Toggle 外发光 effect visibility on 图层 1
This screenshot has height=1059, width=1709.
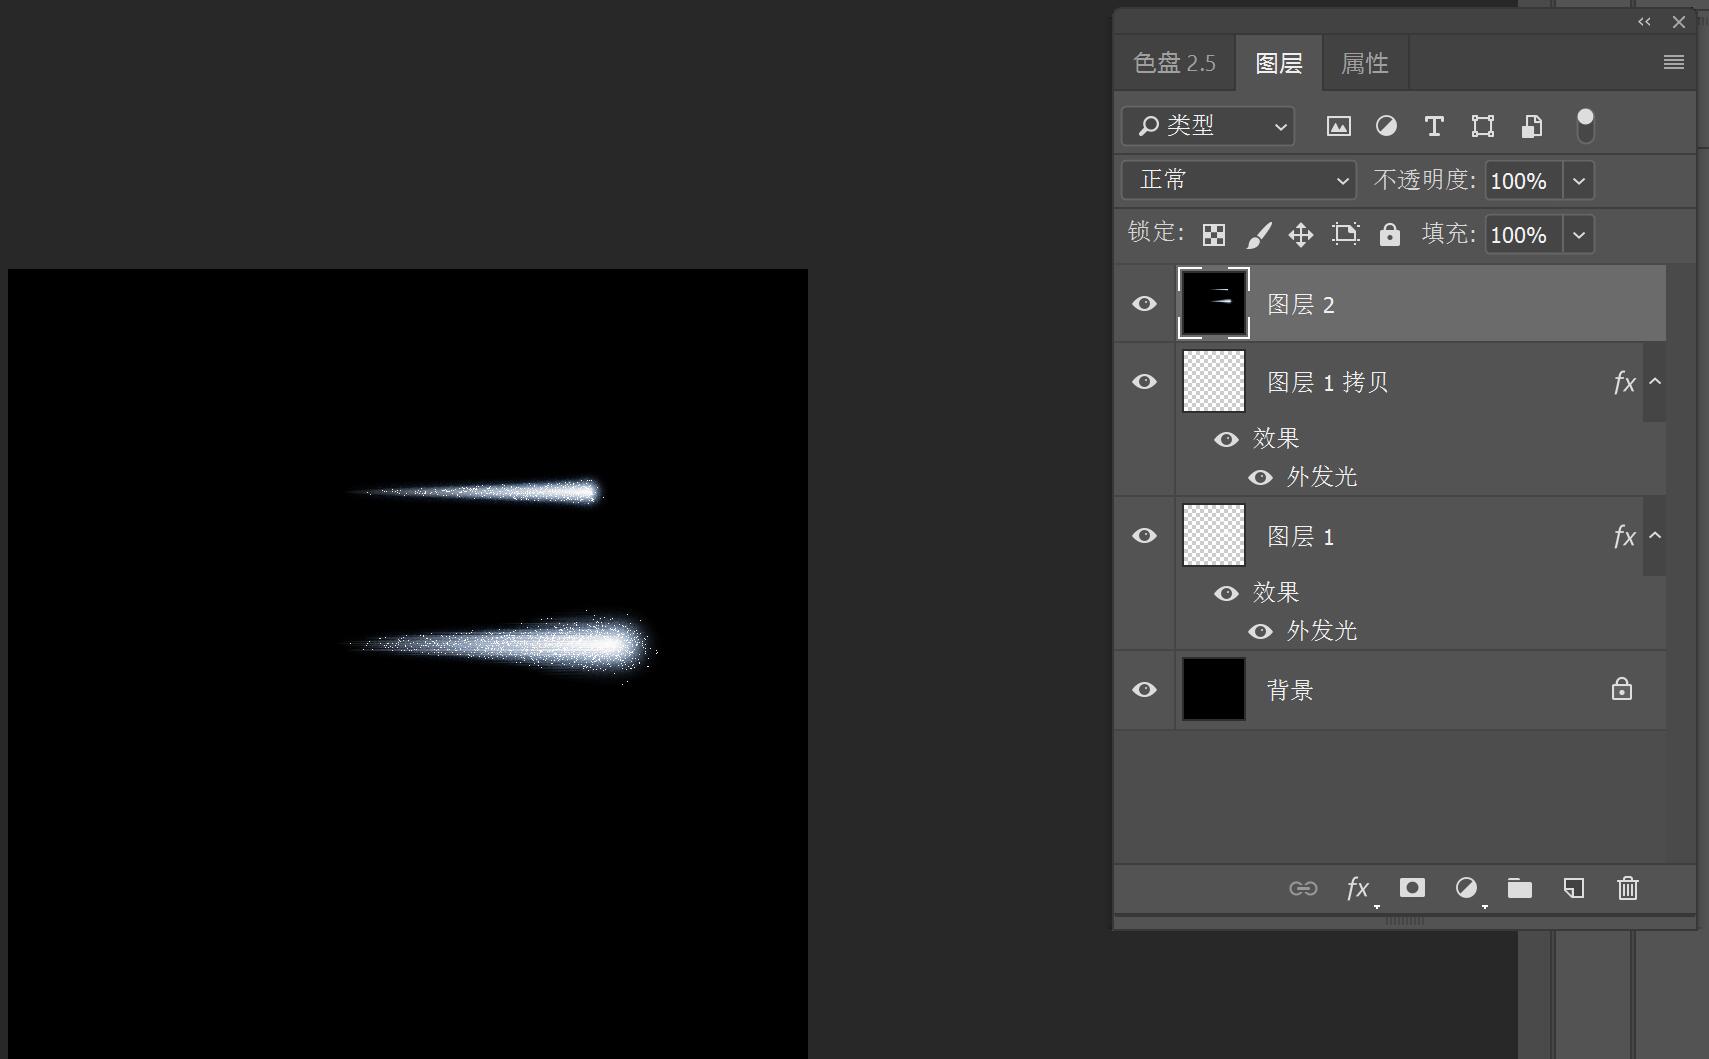pos(1260,631)
